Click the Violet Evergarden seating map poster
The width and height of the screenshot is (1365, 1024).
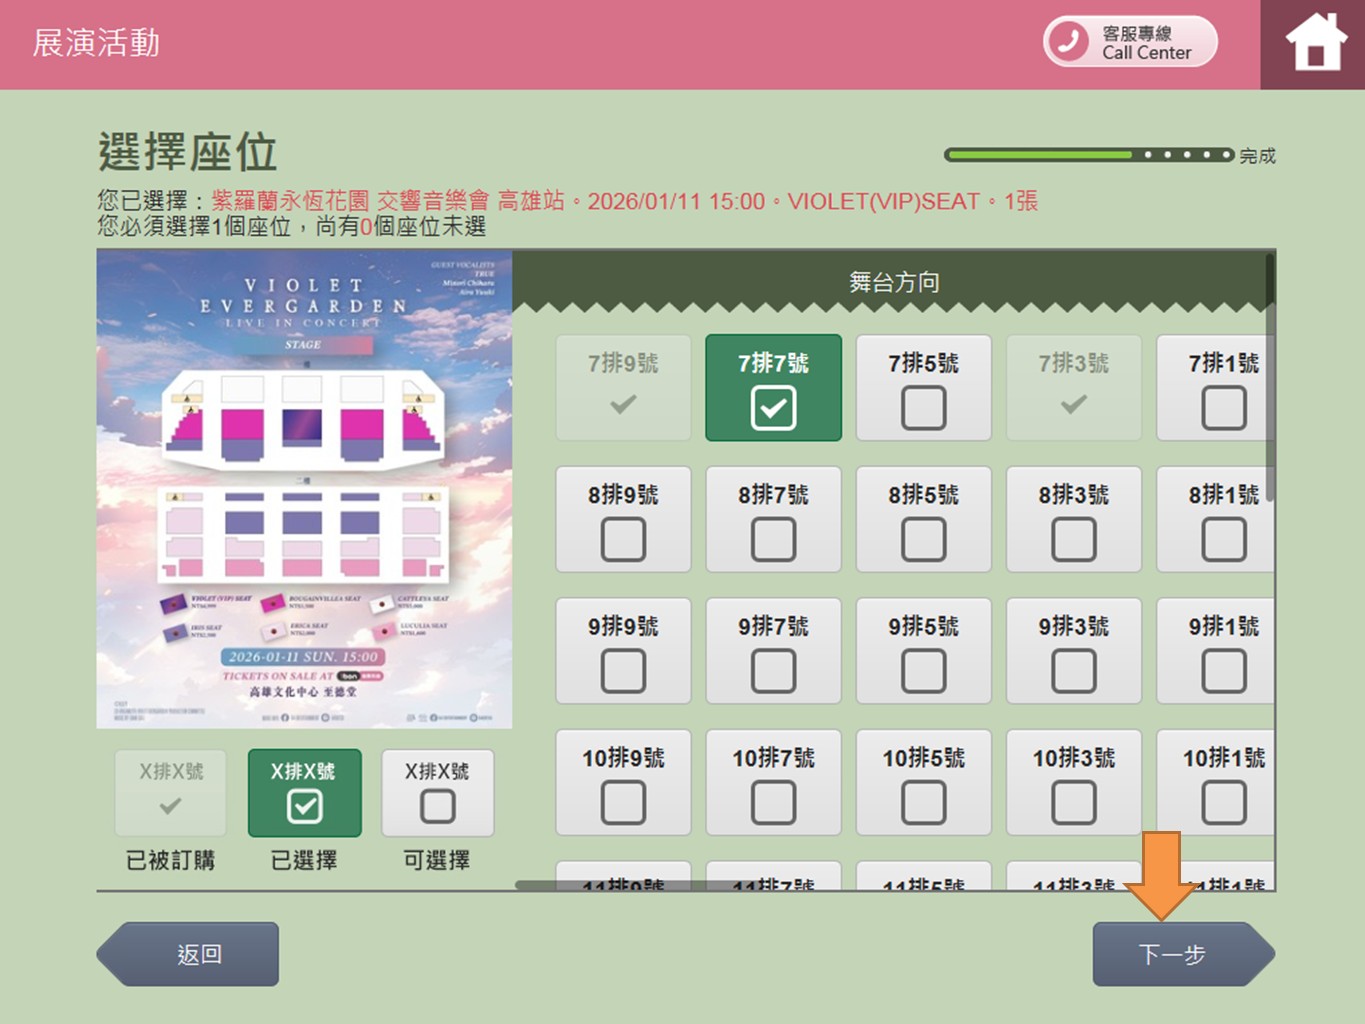(304, 489)
